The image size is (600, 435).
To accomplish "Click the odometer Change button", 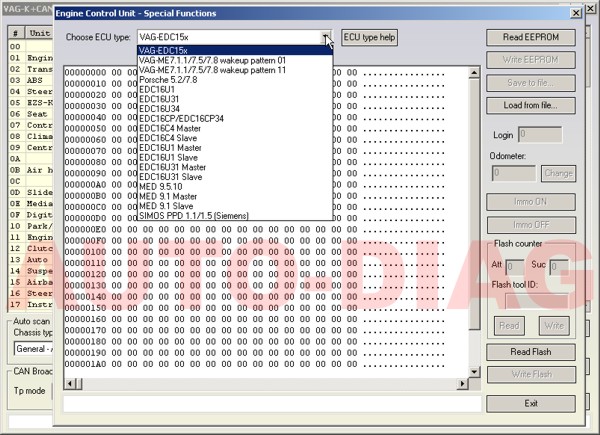I will tap(558, 174).
